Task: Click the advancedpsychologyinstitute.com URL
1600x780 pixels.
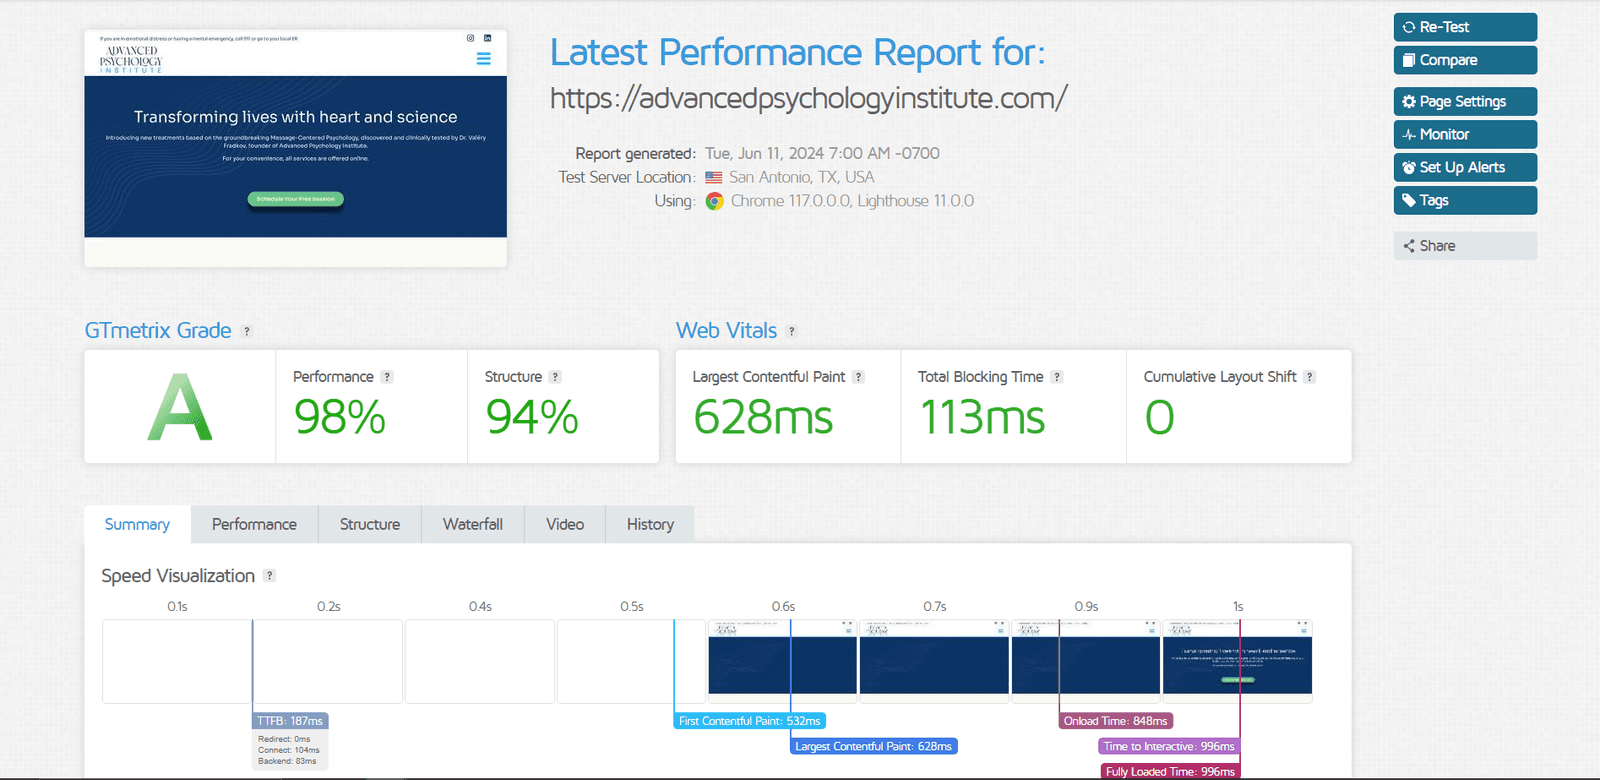Action: point(809,98)
